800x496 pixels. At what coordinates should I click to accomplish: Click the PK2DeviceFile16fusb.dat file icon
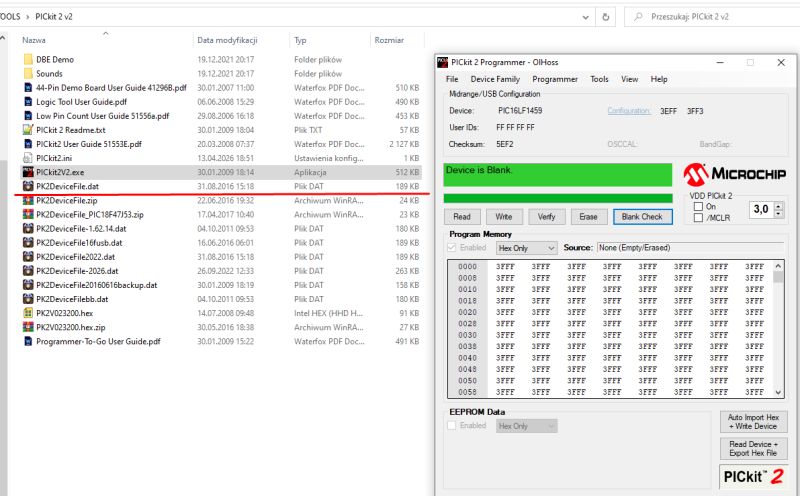(x=28, y=243)
